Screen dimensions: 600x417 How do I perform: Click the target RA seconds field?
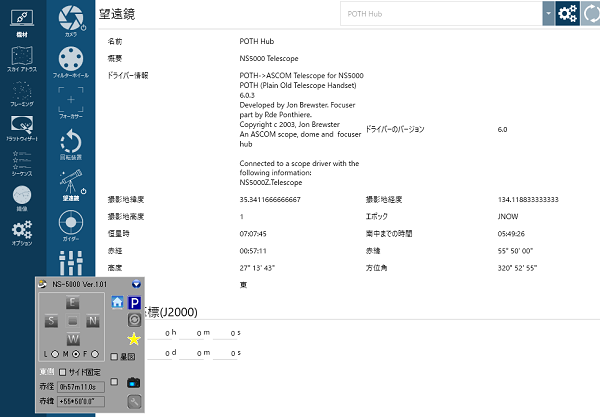pos(225,333)
